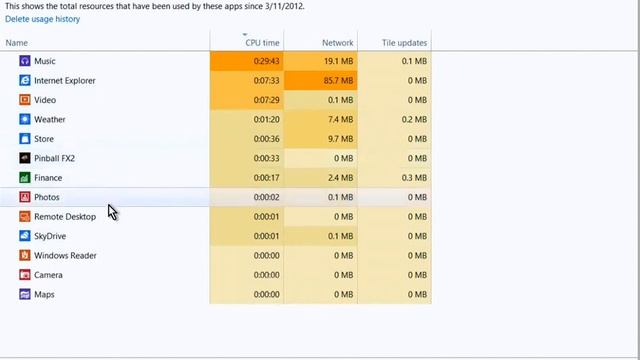Select the Windows Reader row name
Screen dimensions: 640x360
[65, 256]
